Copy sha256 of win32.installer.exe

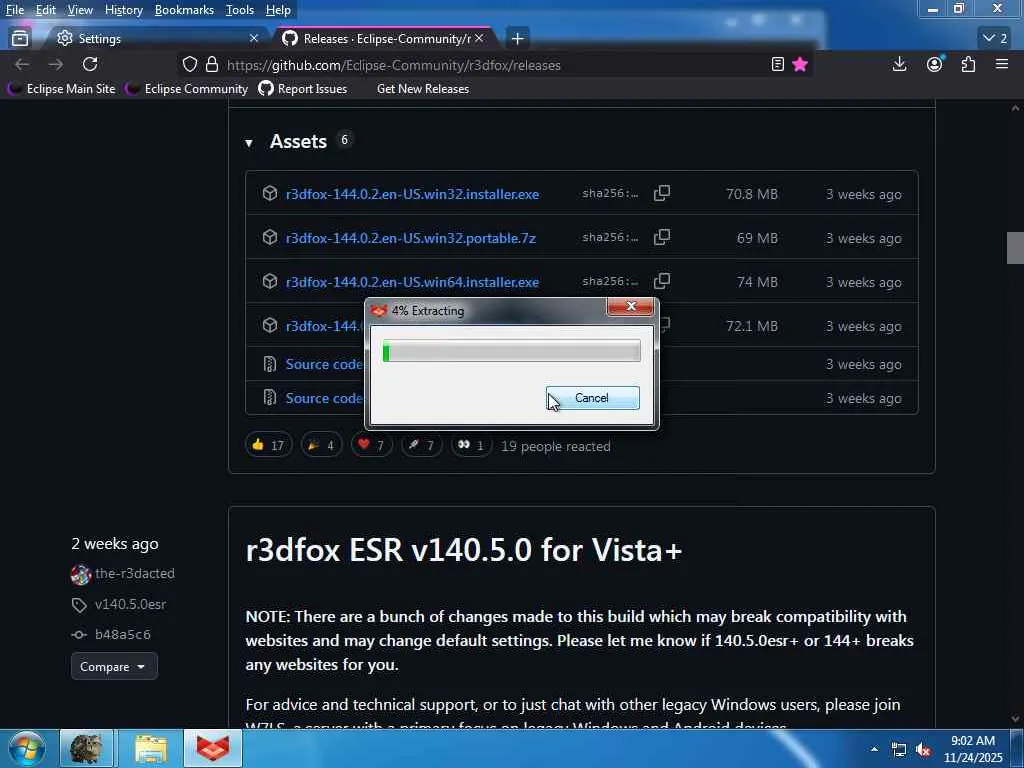(662, 193)
